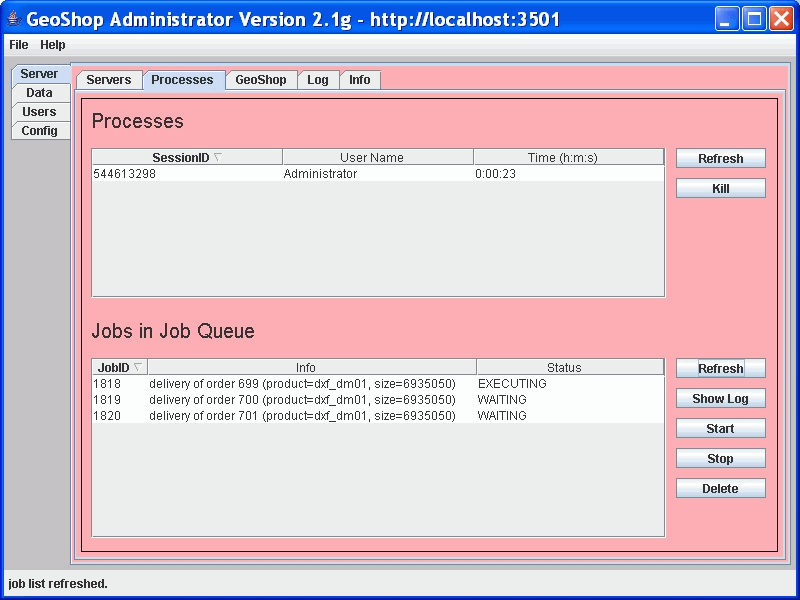Sort by JobID column header
The image size is (800, 600).
pos(120,367)
